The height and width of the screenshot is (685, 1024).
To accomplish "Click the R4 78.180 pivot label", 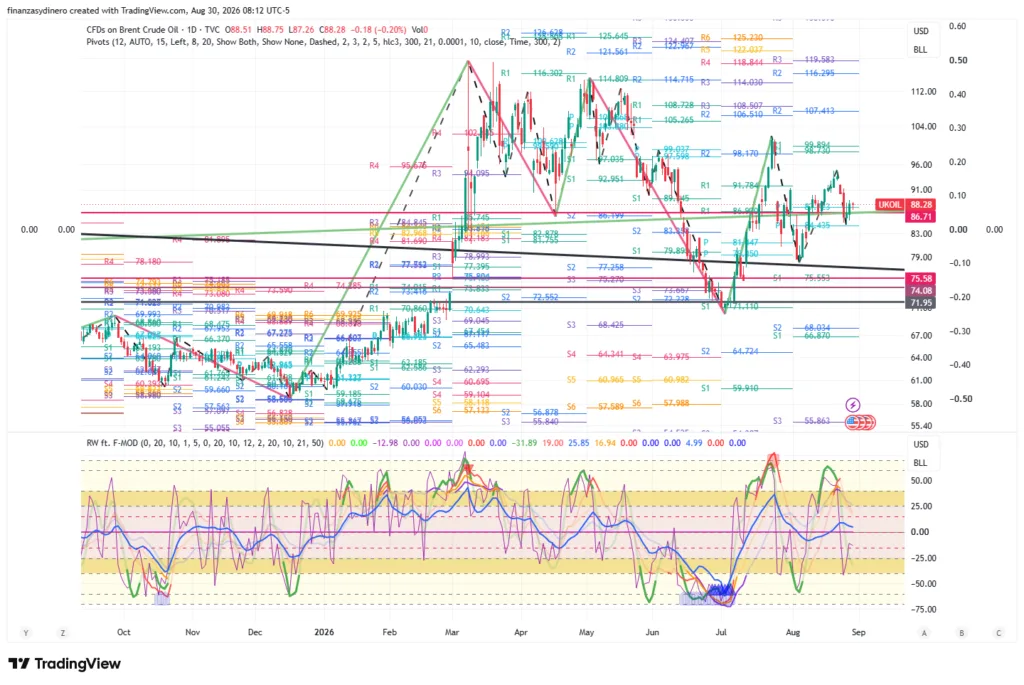I will (x=132, y=262).
